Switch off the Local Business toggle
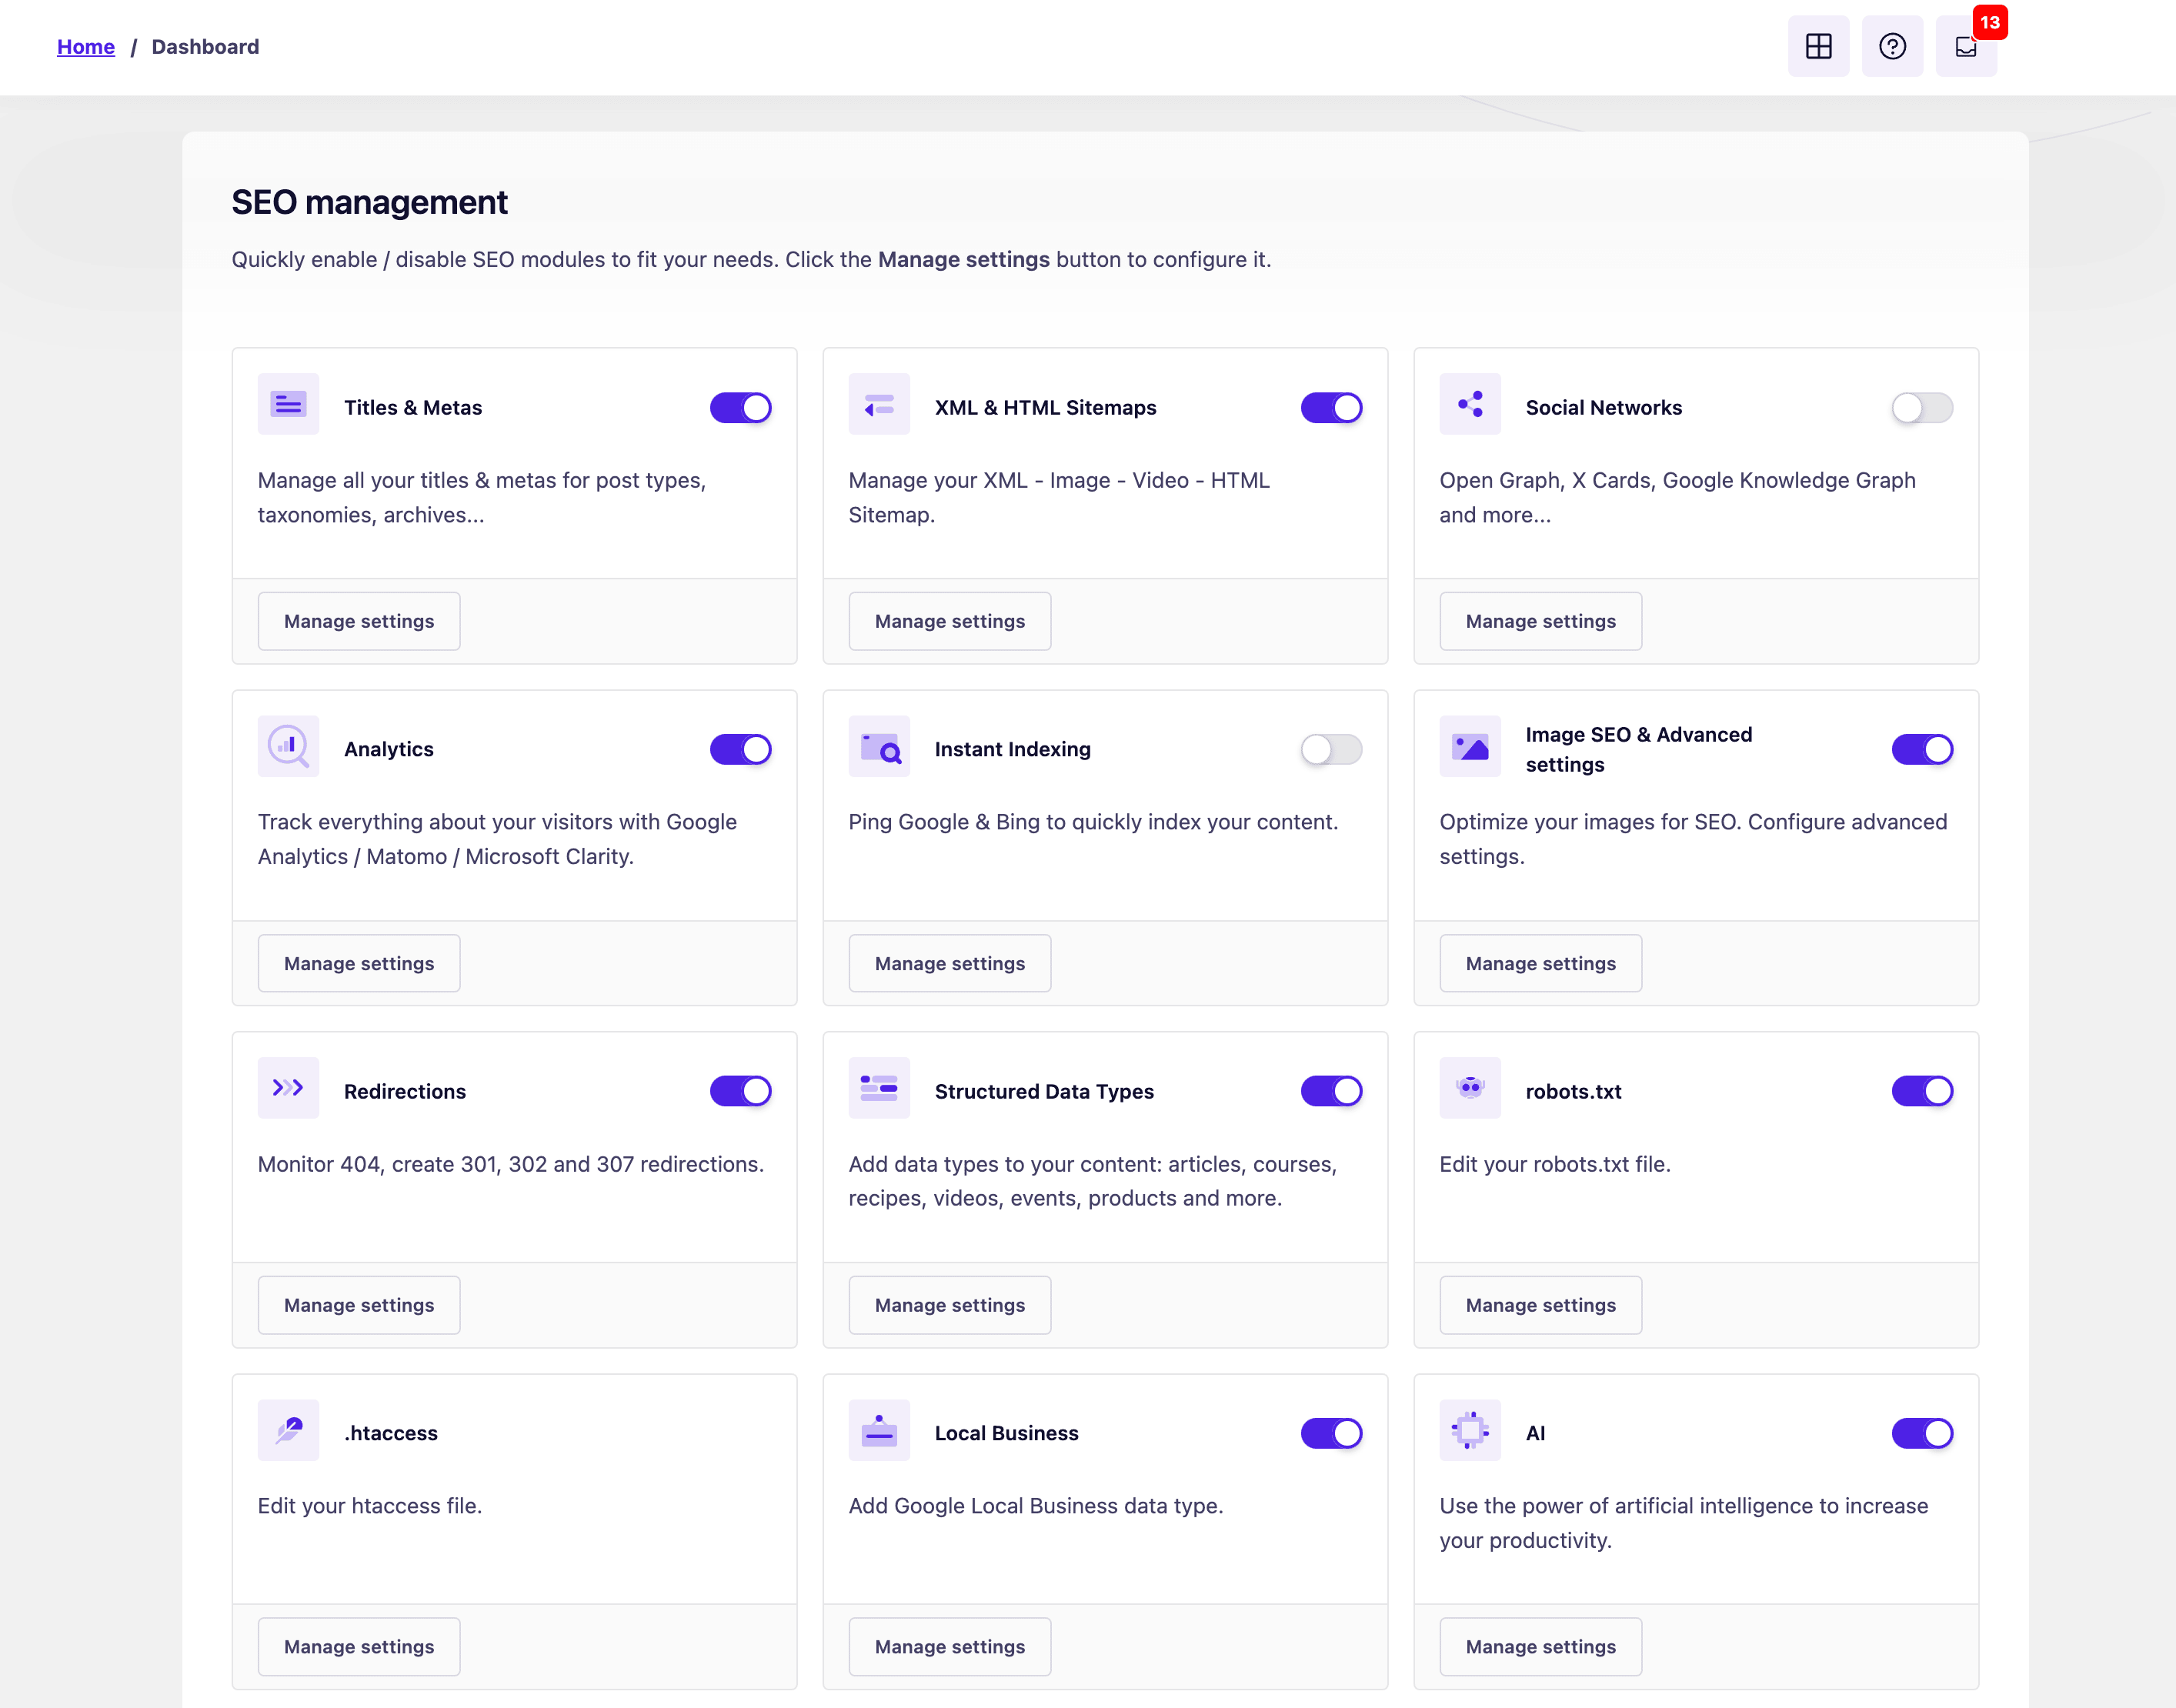 pos(1330,1433)
